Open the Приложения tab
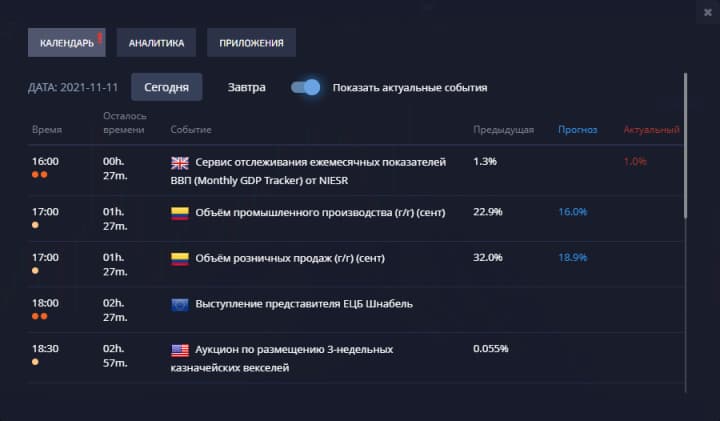This screenshot has width=720, height=421. (251, 43)
